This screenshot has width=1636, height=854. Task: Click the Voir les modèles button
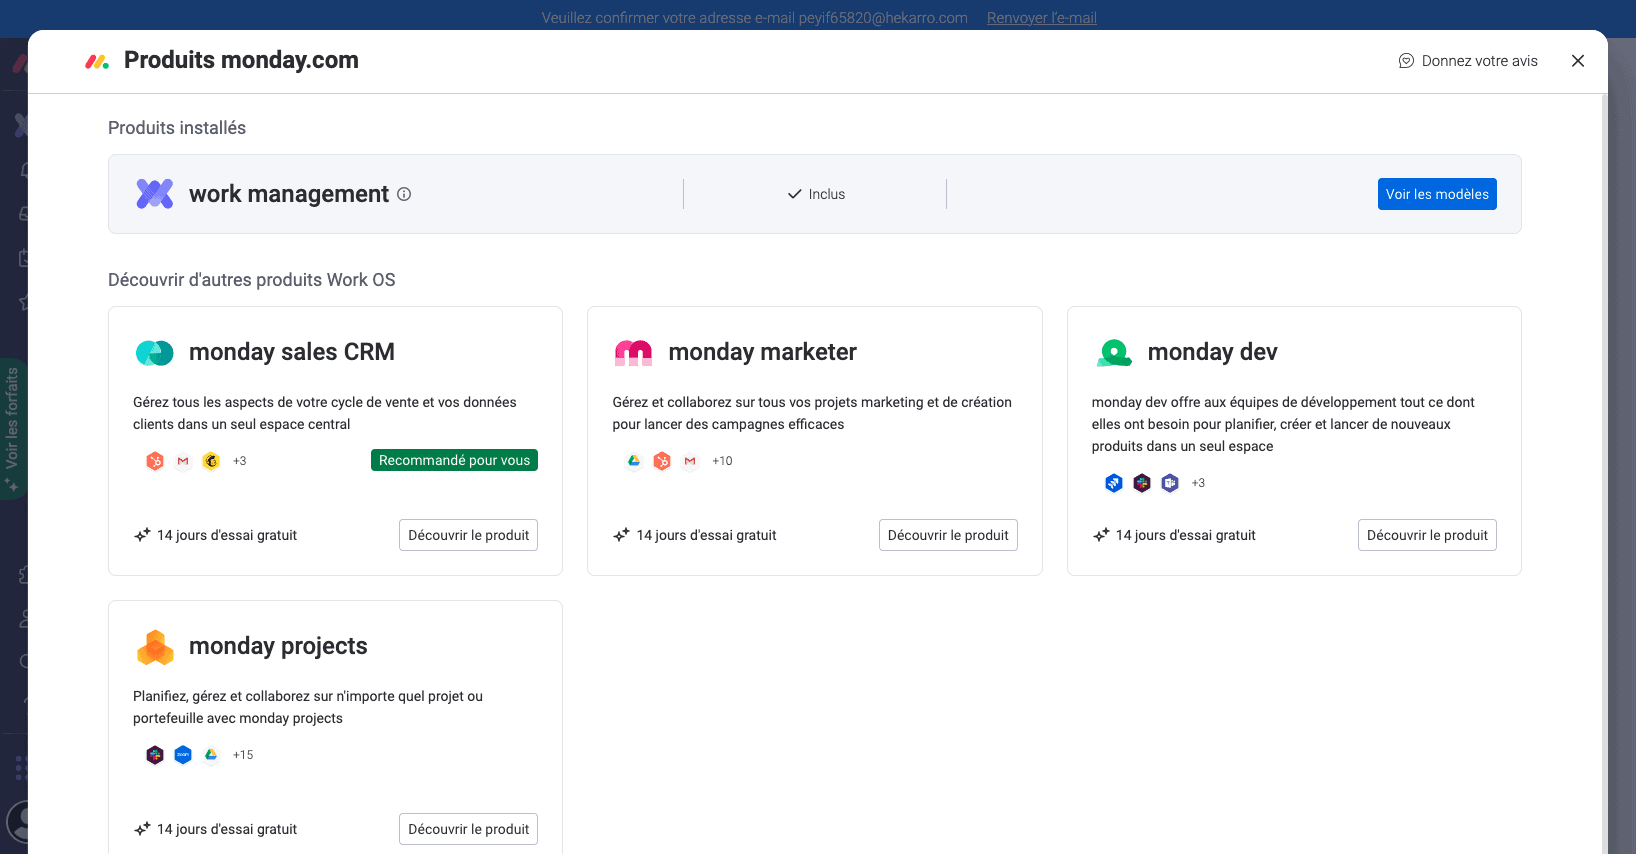[x=1437, y=194]
